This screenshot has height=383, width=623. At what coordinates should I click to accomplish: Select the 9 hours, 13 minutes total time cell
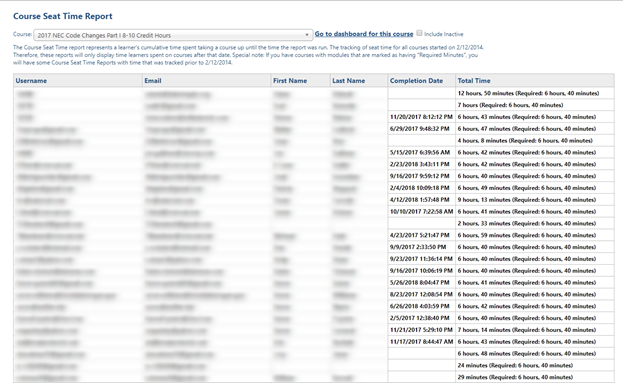[x=534, y=200]
